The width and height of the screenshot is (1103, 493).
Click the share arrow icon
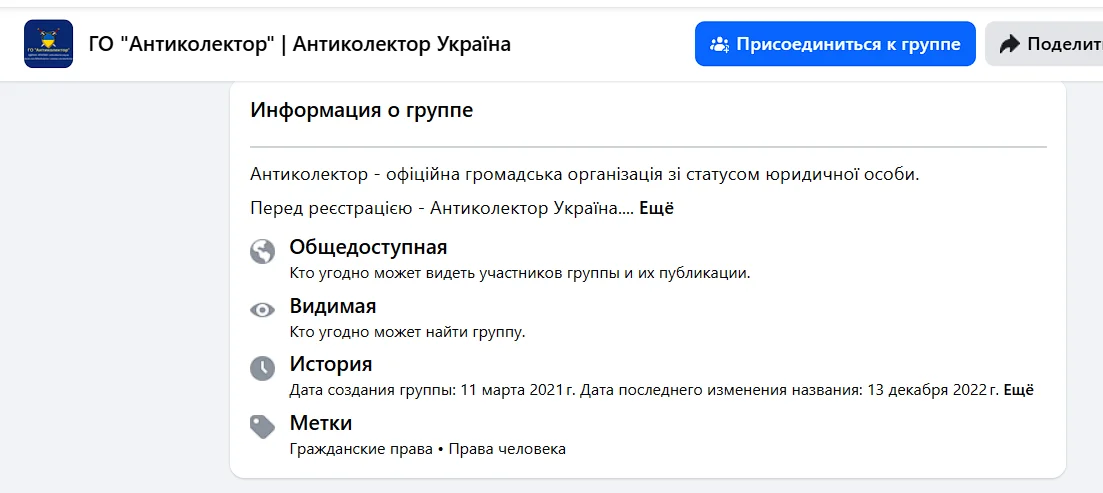click(x=1009, y=44)
